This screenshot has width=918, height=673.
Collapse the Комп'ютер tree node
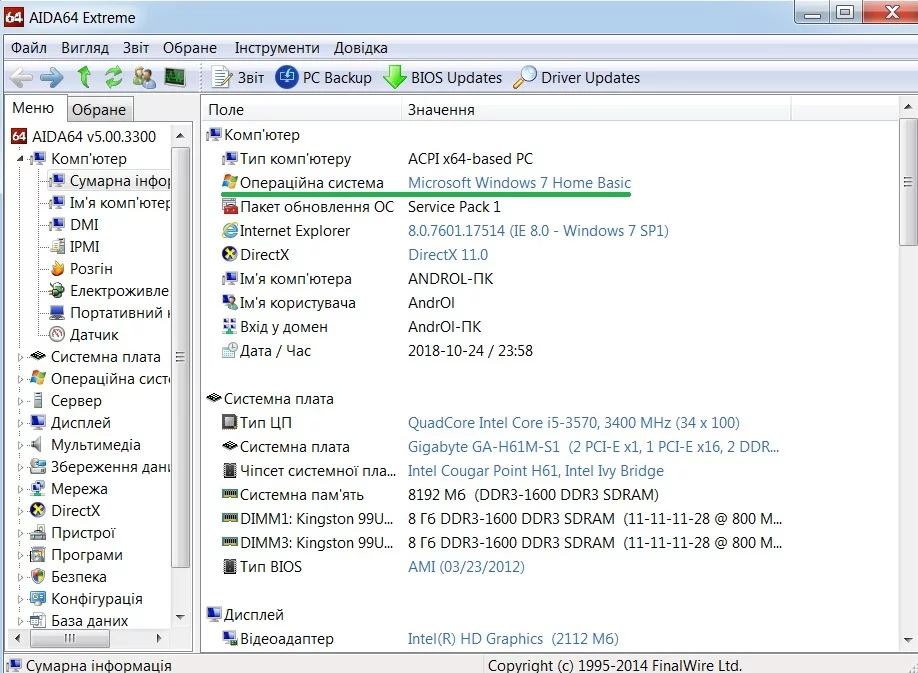point(20,159)
